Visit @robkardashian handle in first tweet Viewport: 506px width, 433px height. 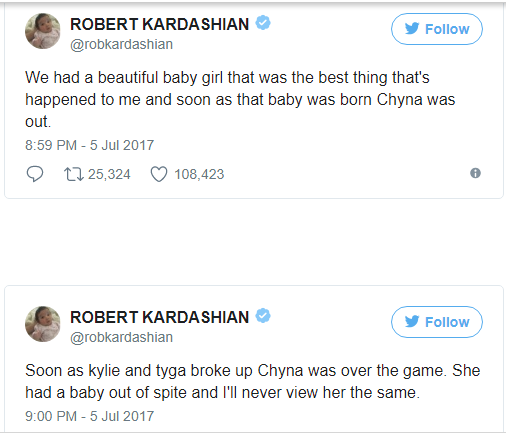121,44
